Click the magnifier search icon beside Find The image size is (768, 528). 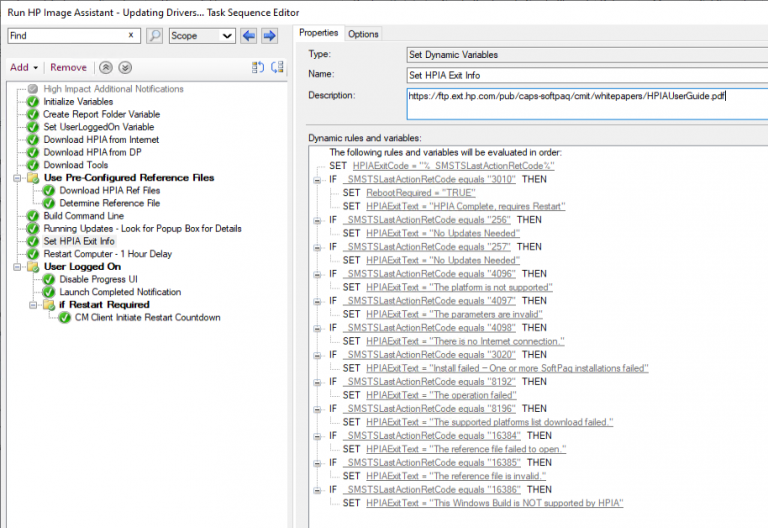point(155,35)
